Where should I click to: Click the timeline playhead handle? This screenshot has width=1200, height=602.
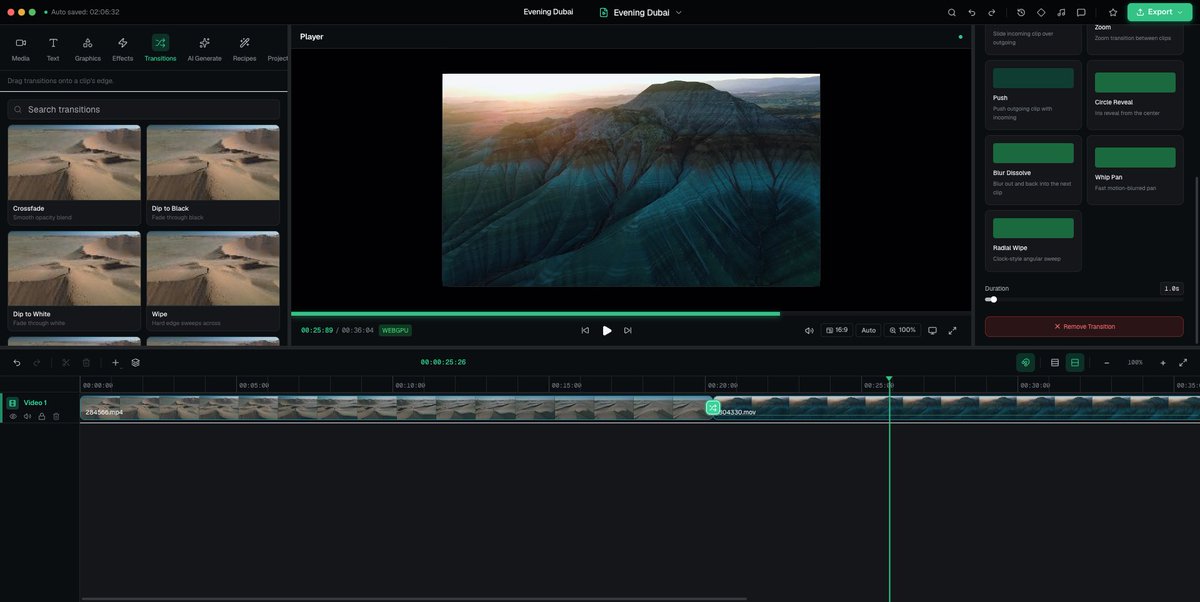[889, 379]
